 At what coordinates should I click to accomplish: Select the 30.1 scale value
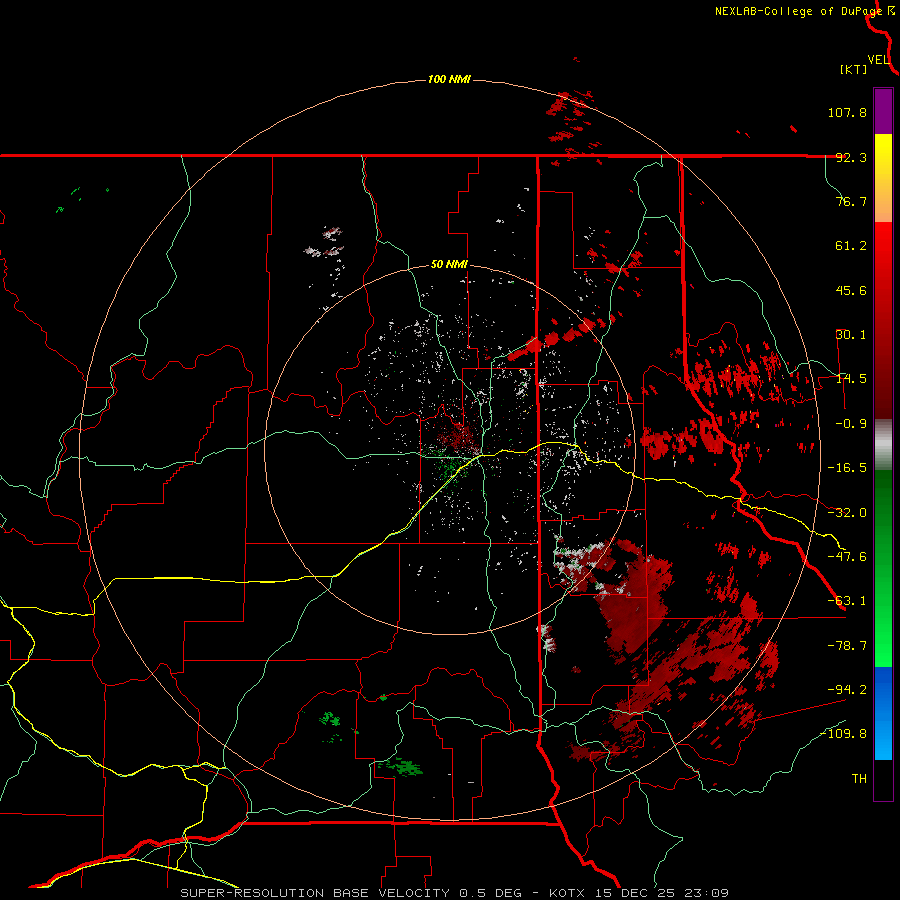[851, 335]
